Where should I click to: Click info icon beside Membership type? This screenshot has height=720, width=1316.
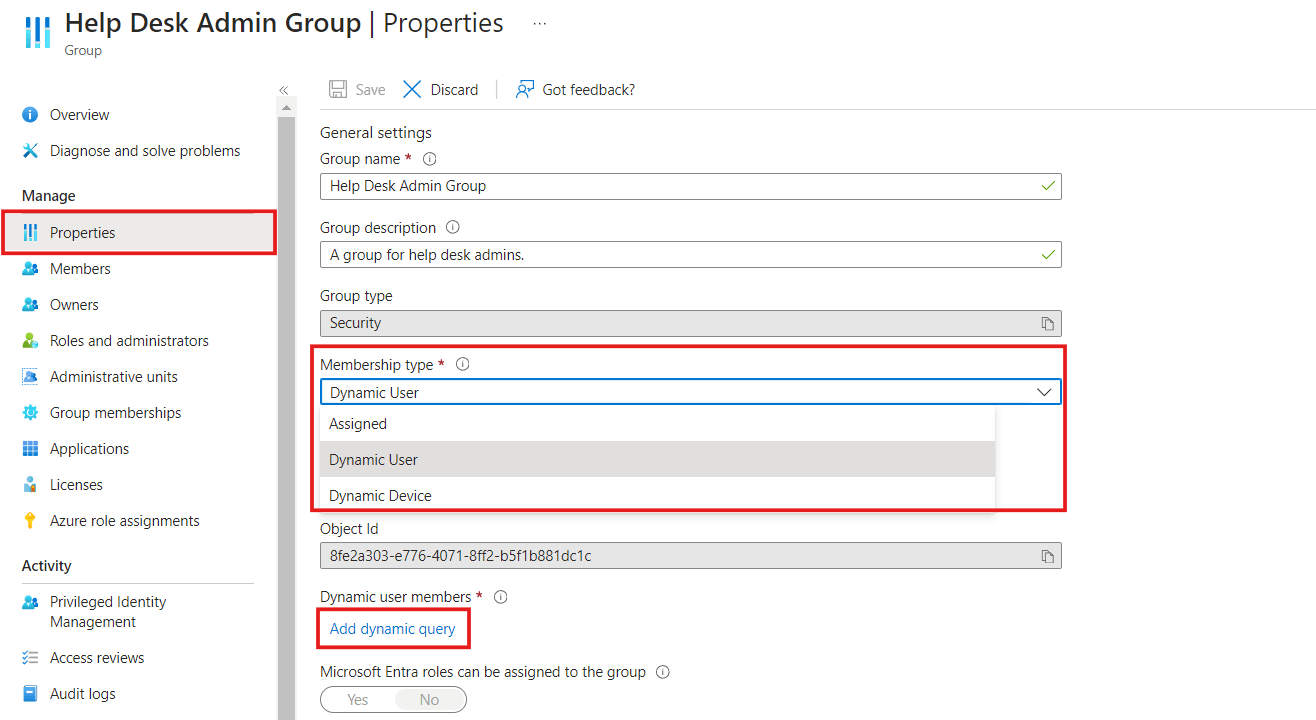click(x=462, y=365)
